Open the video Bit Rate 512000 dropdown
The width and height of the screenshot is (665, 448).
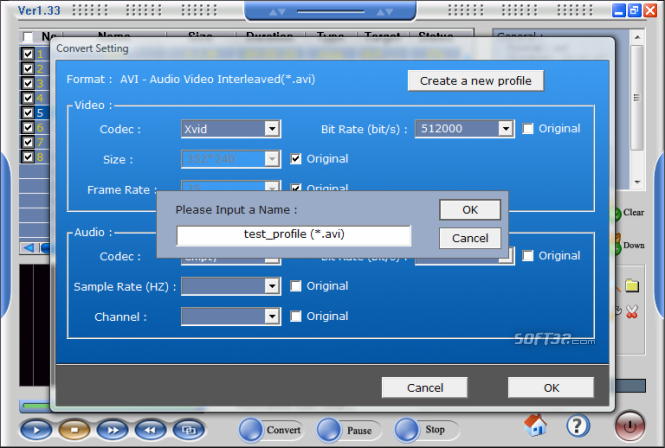pyautogui.click(x=505, y=129)
